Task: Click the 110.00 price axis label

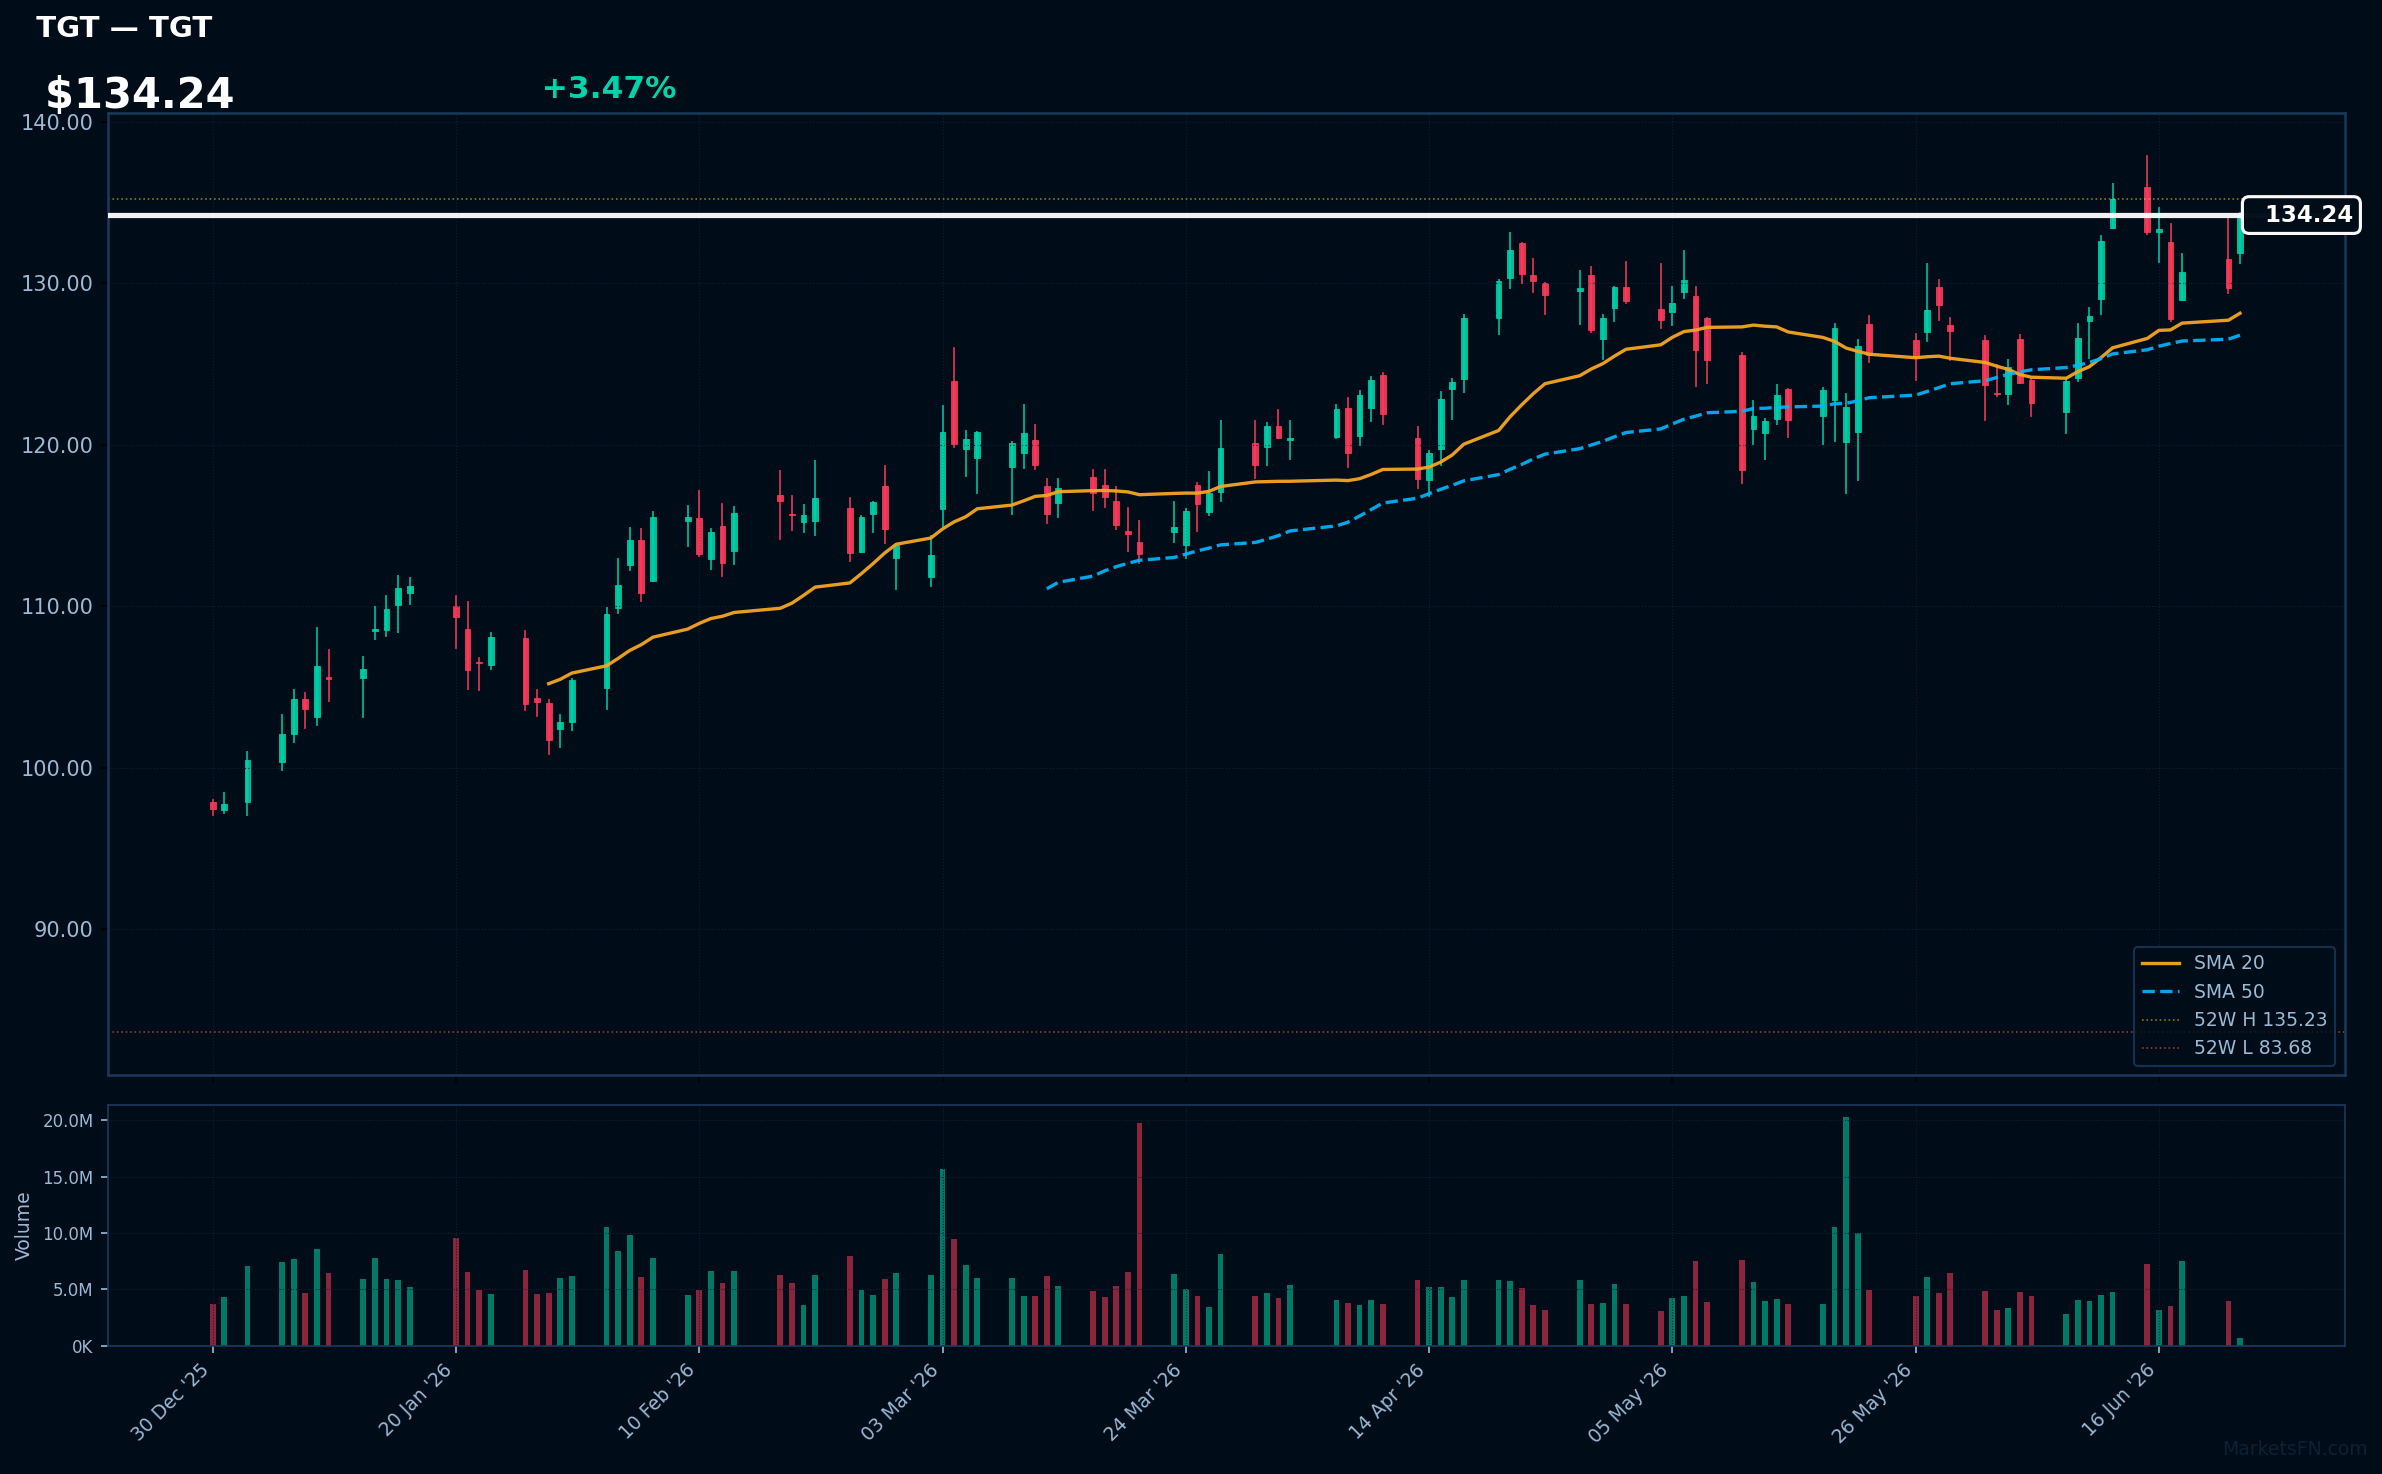Action: [x=57, y=607]
